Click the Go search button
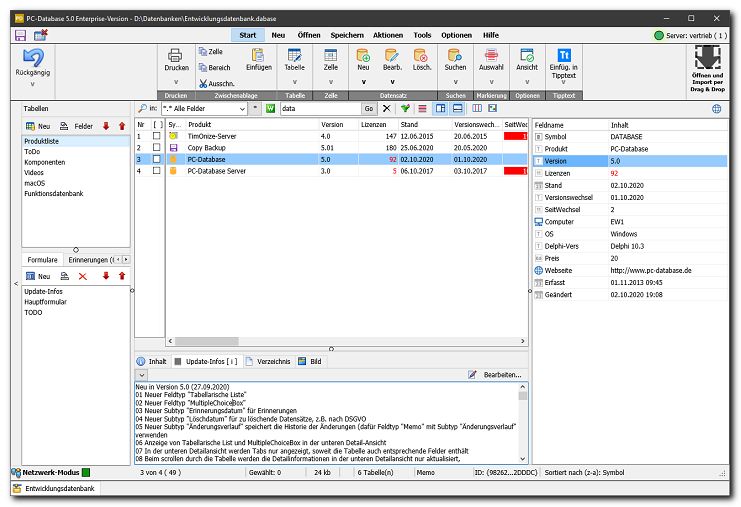741x507 pixels. click(369, 109)
